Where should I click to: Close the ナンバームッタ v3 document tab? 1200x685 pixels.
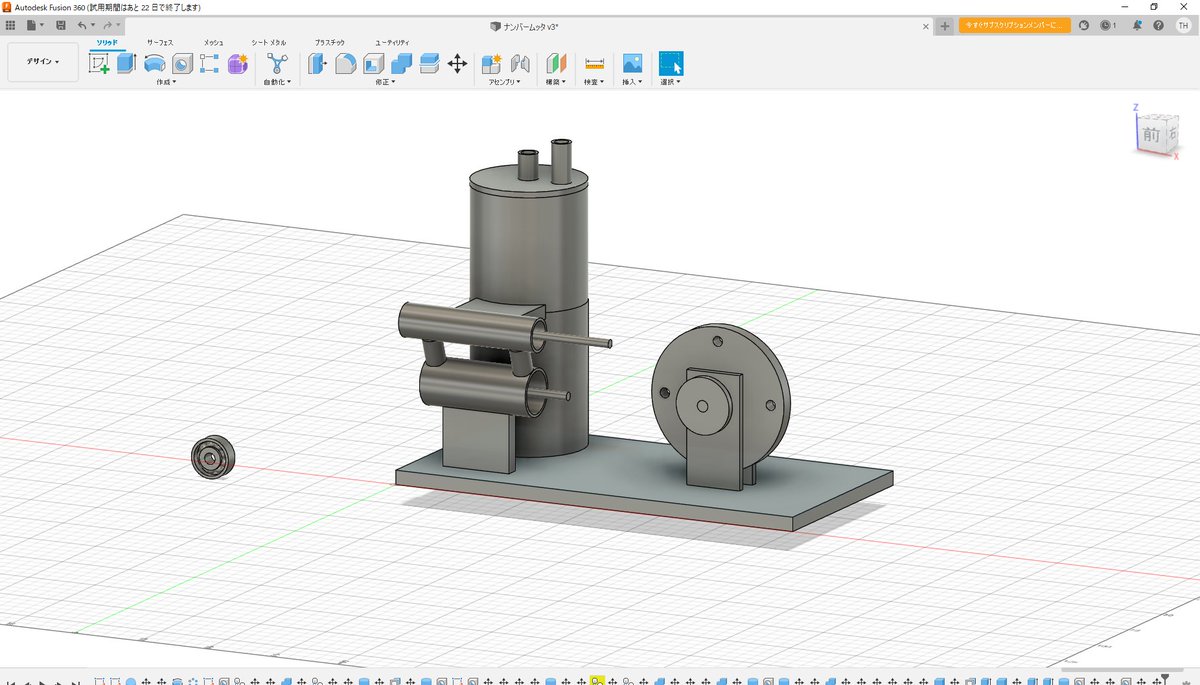925,26
